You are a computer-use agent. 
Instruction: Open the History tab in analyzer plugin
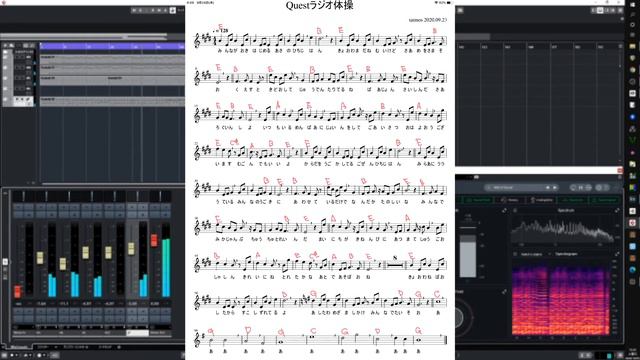[509, 200]
